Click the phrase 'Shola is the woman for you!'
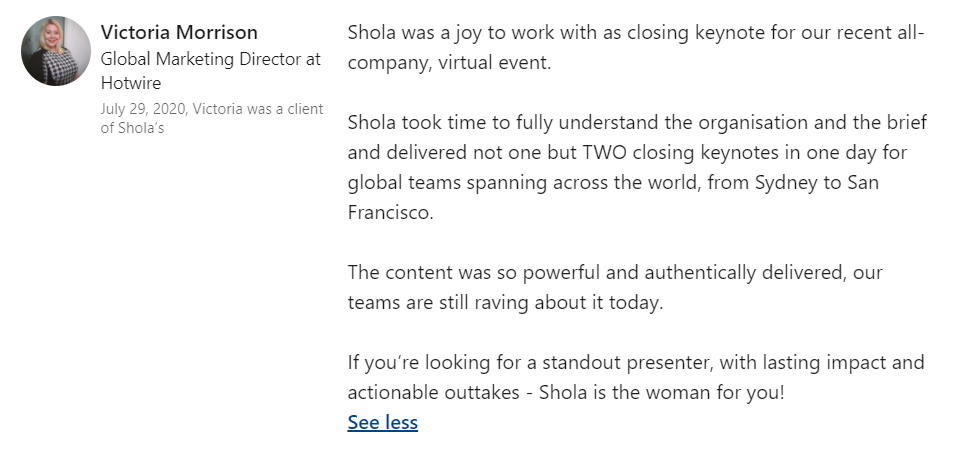 [662, 393]
